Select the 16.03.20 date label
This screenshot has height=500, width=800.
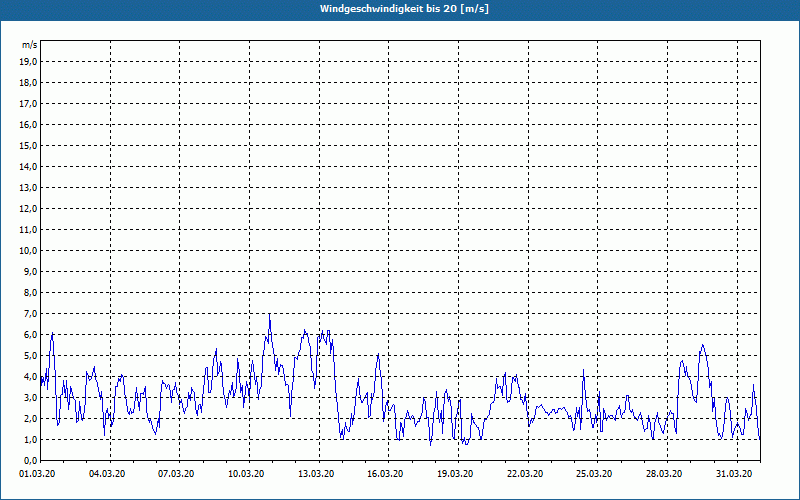(385, 474)
